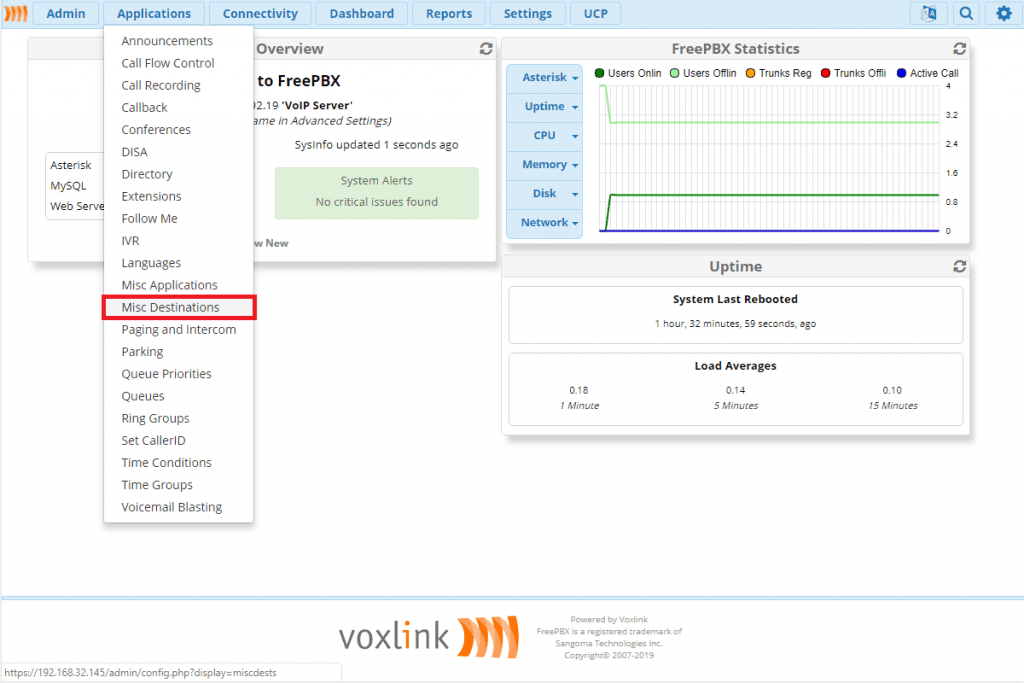Toggle Users Online legend marker
The width and height of the screenshot is (1024, 683).
pos(599,73)
